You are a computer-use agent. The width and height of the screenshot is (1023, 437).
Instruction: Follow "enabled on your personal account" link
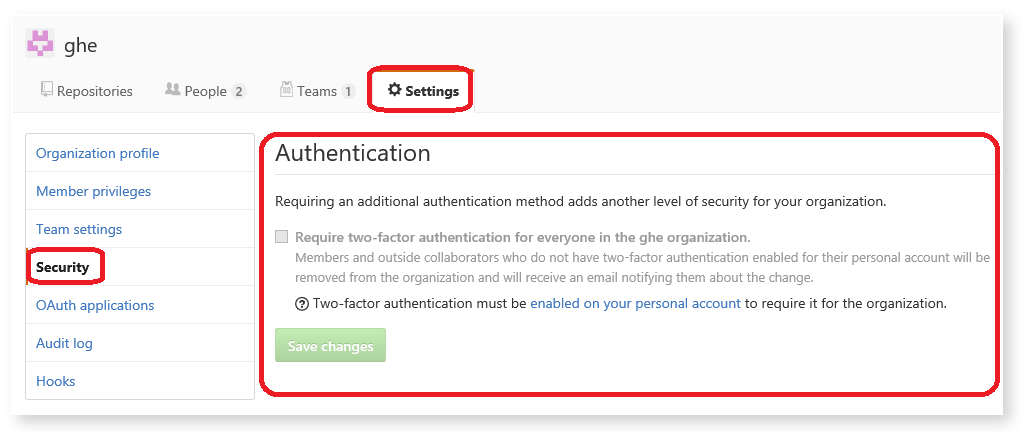[x=635, y=303]
